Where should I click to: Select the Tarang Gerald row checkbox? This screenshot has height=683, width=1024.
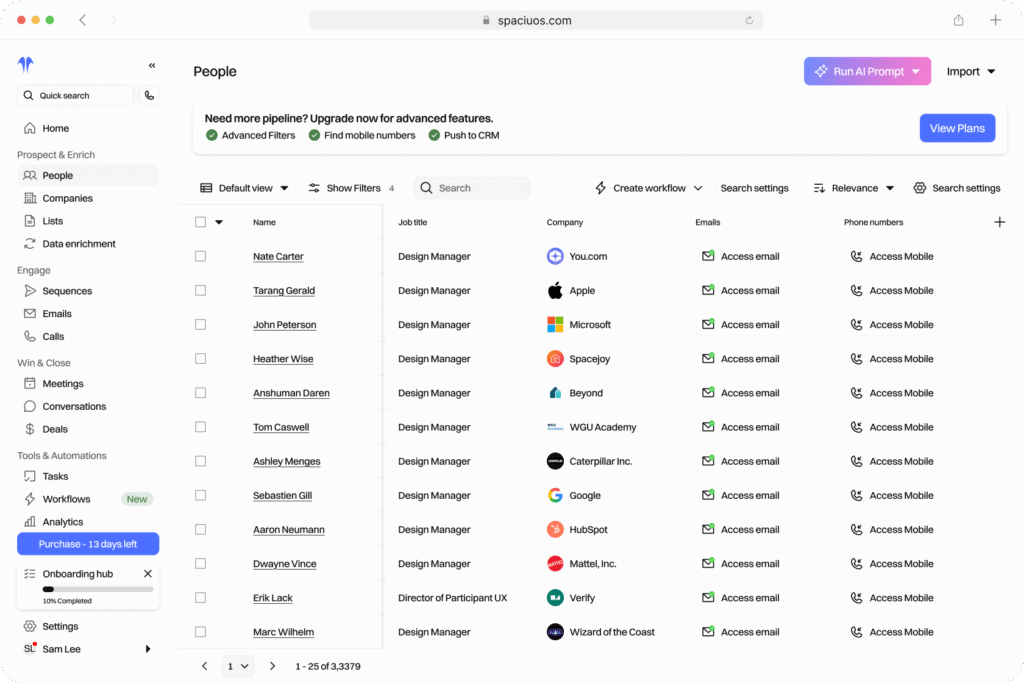click(200, 291)
